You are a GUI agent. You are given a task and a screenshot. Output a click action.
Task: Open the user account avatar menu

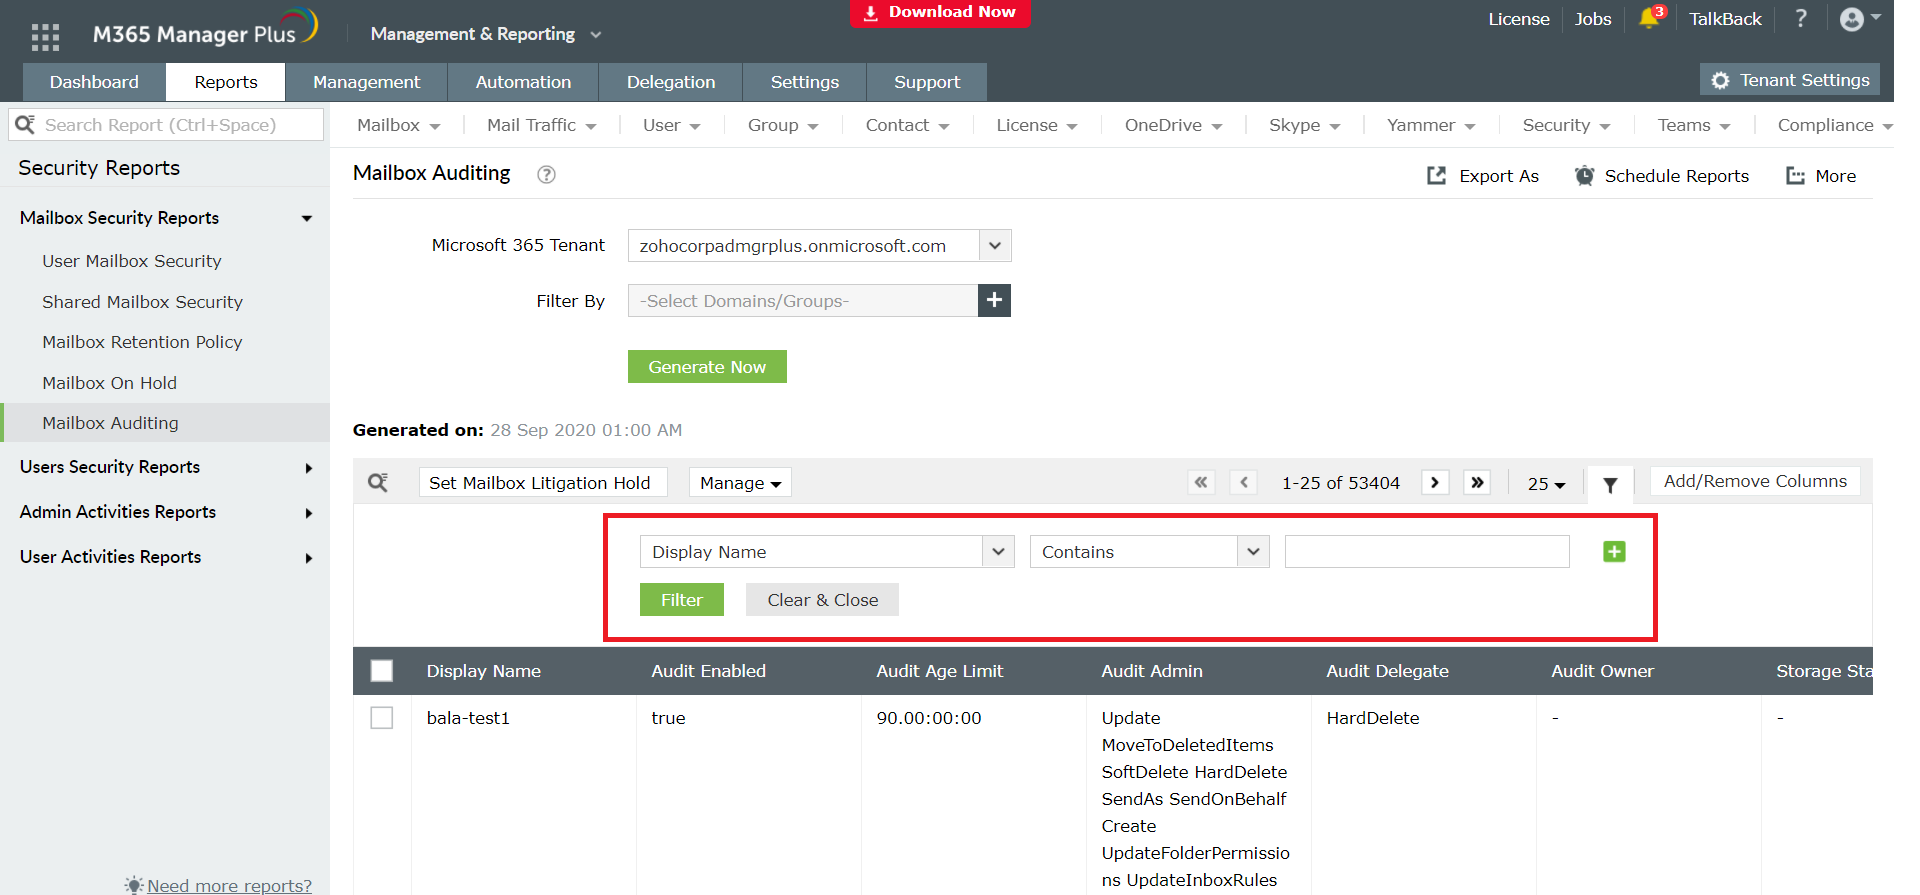[1859, 19]
